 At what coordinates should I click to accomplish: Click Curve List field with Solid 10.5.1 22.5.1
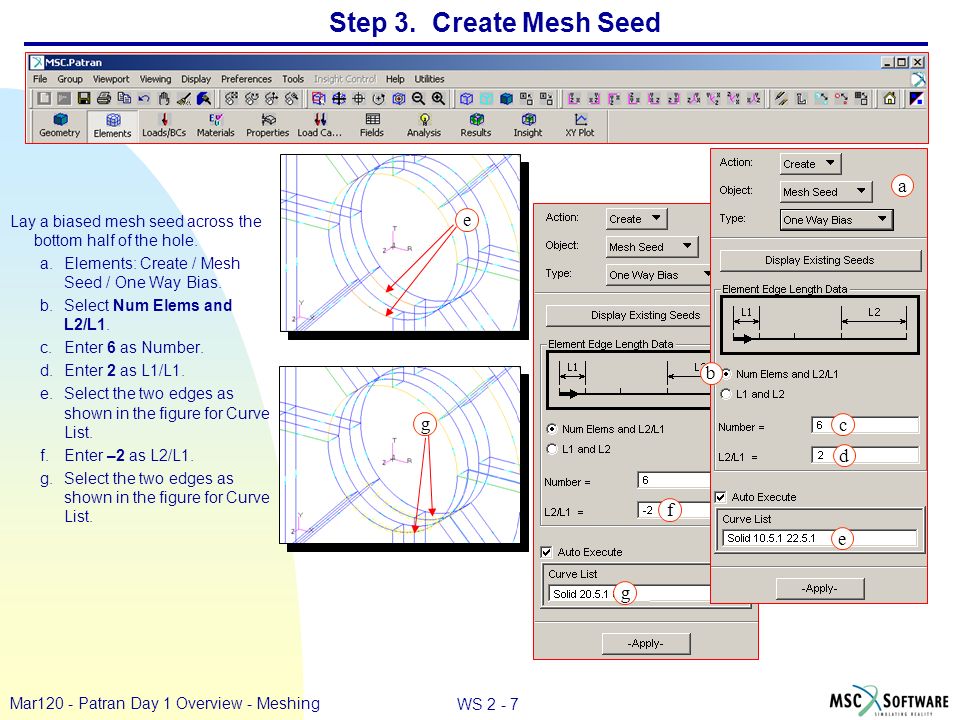tap(820, 538)
